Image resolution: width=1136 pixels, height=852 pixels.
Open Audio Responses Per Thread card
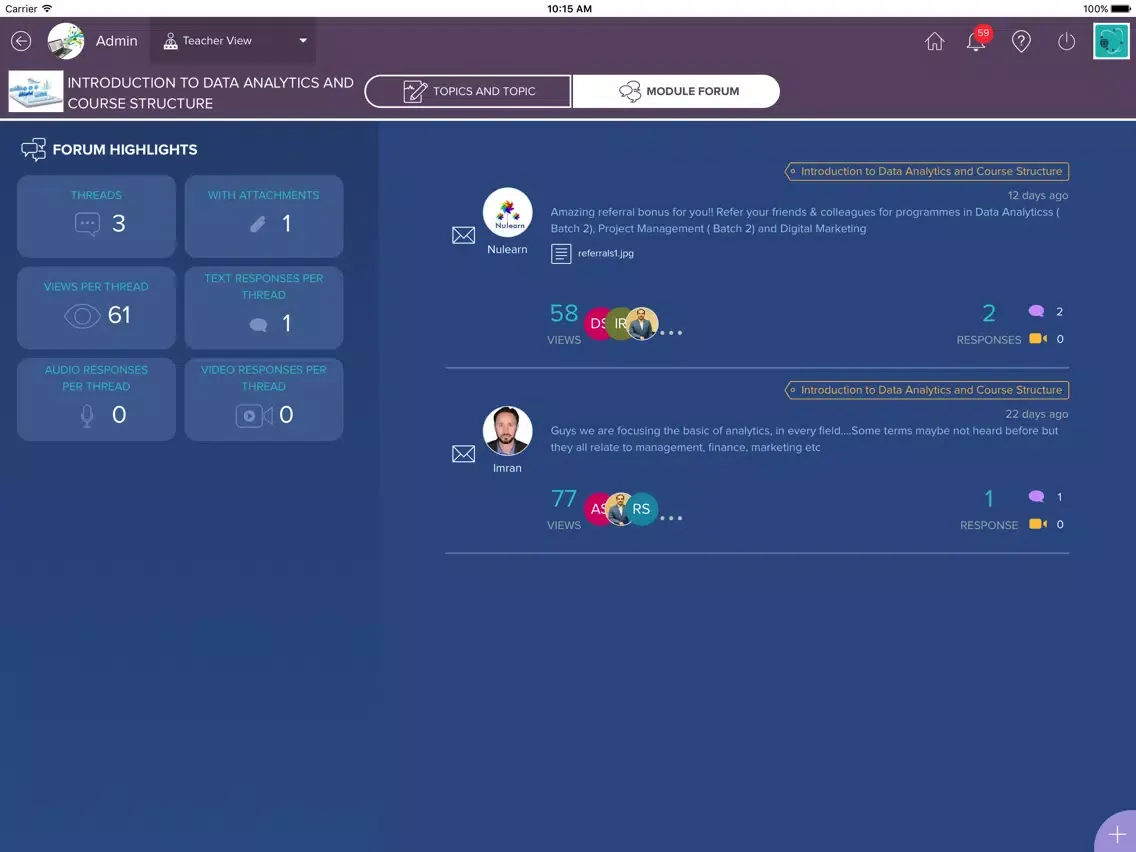click(x=96, y=399)
